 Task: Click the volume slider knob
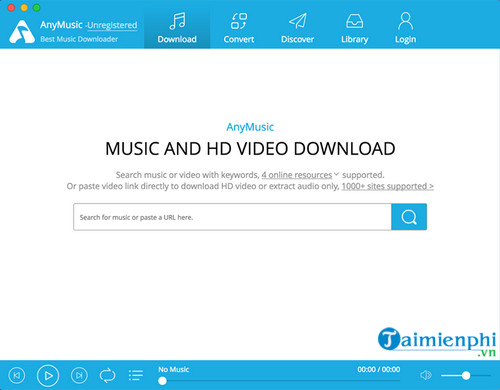(x=466, y=376)
